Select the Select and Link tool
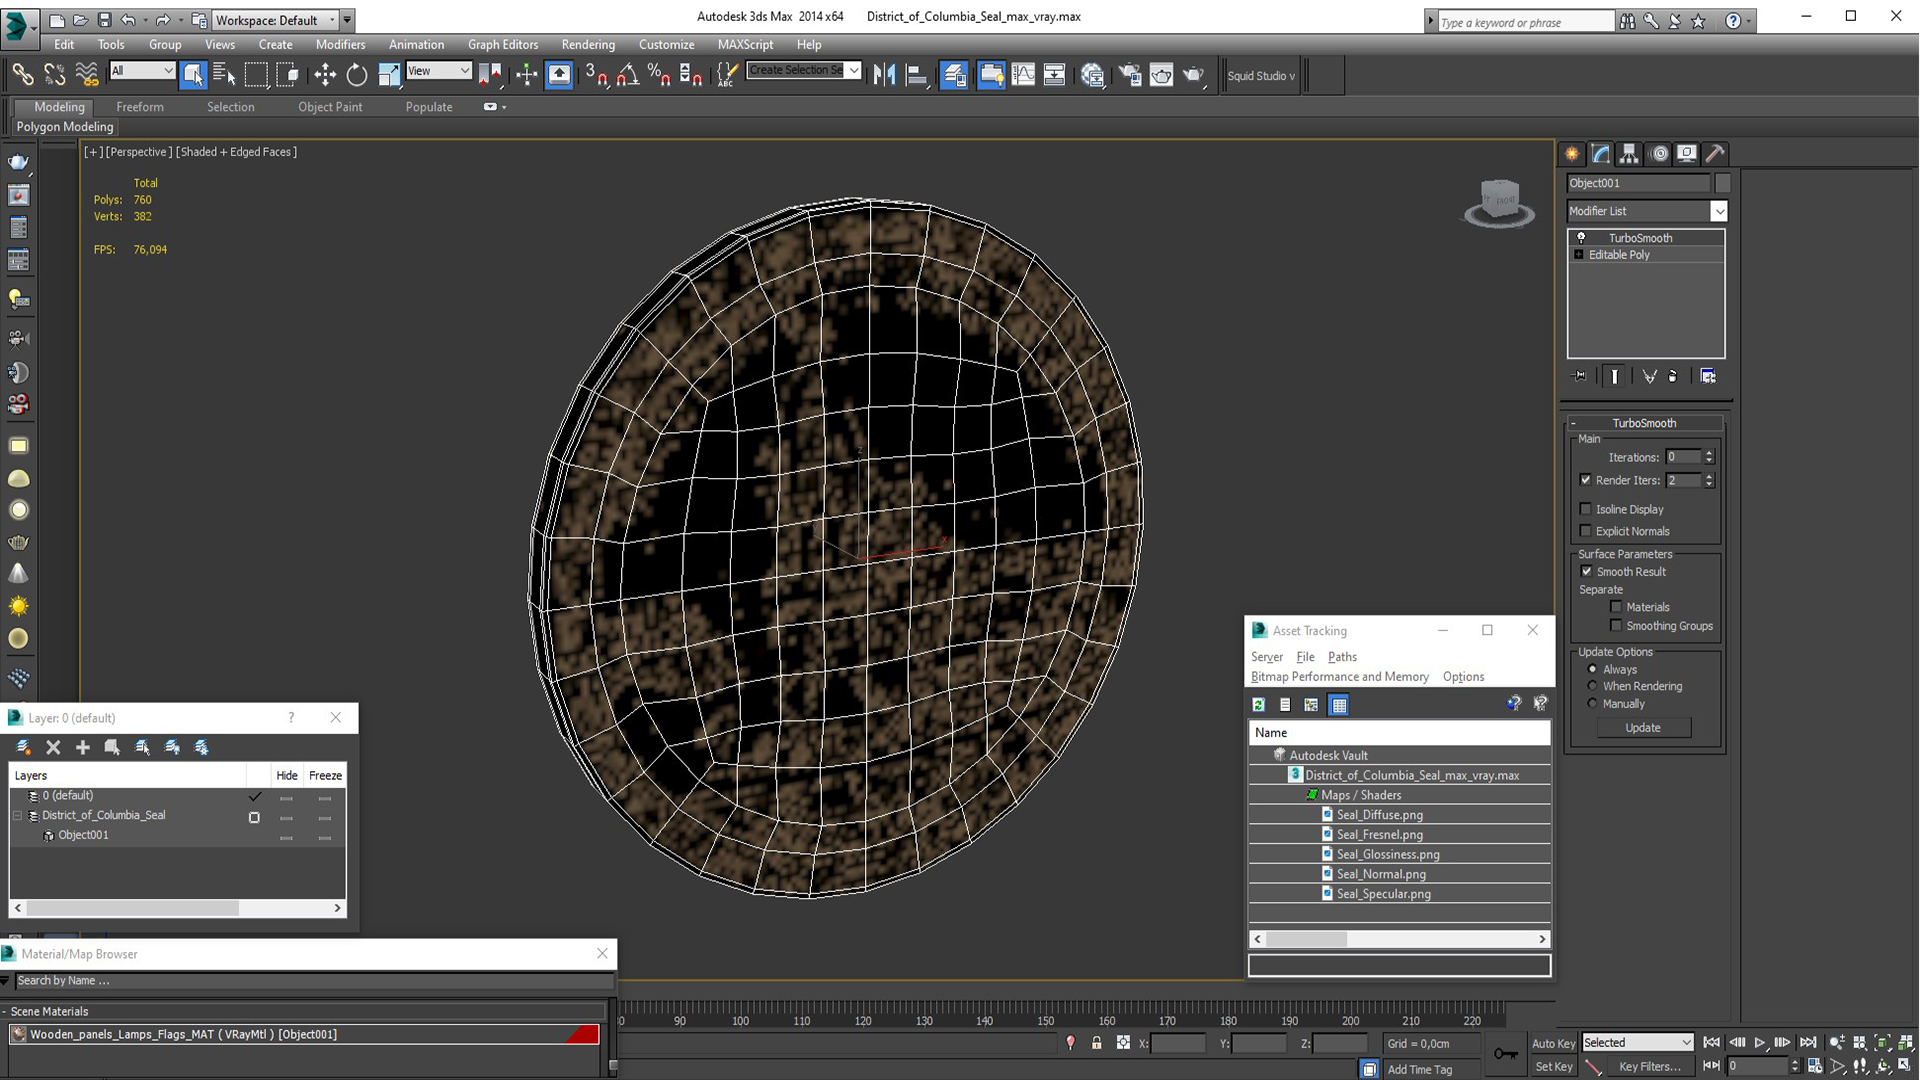 click(22, 74)
